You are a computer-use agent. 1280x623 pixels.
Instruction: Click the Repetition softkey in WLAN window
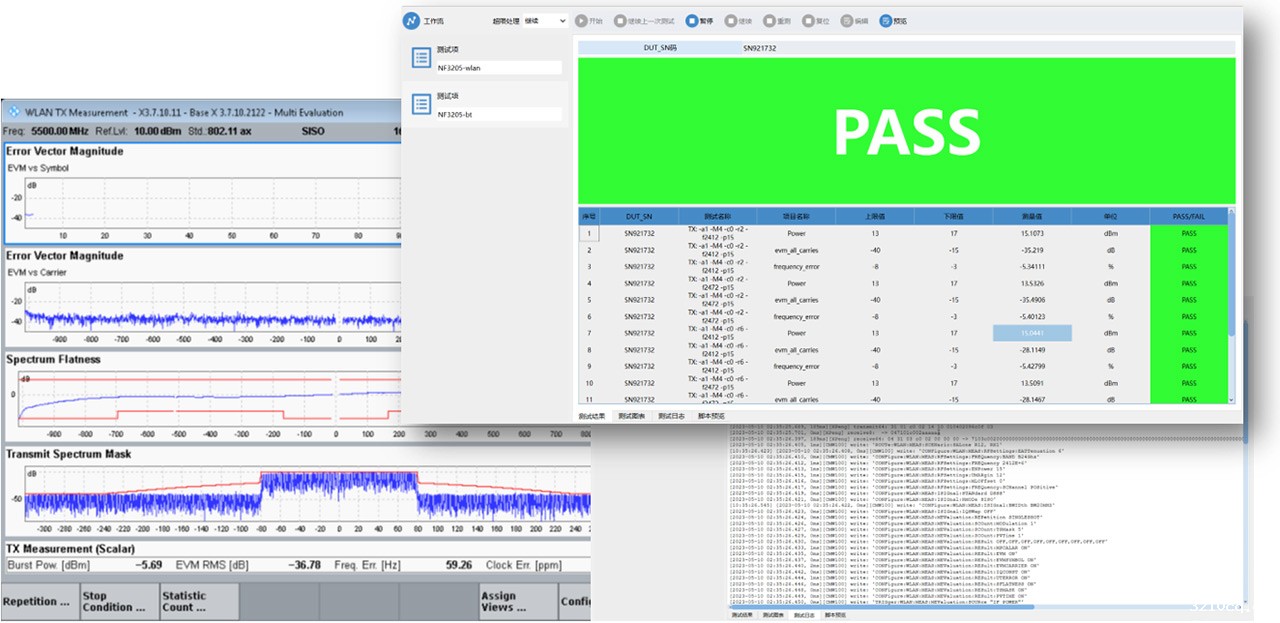point(39,601)
